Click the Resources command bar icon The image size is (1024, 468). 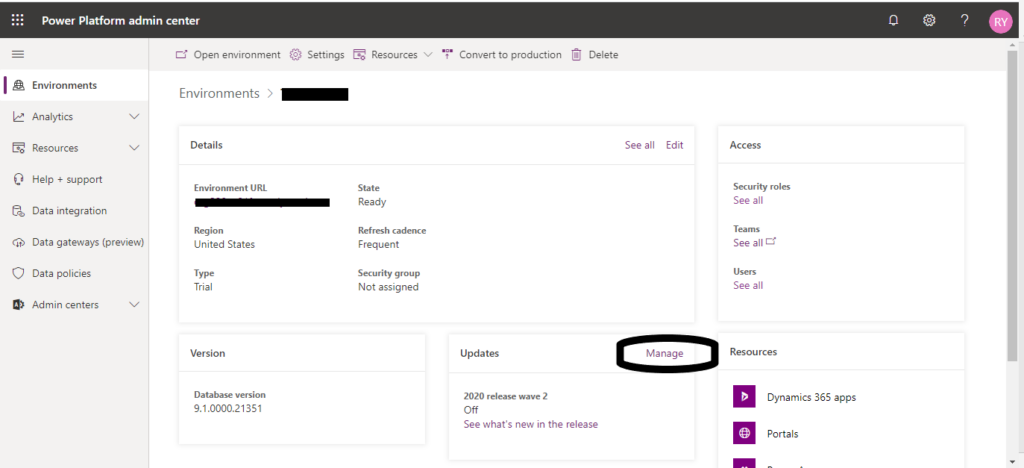pyautogui.click(x=359, y=55)
